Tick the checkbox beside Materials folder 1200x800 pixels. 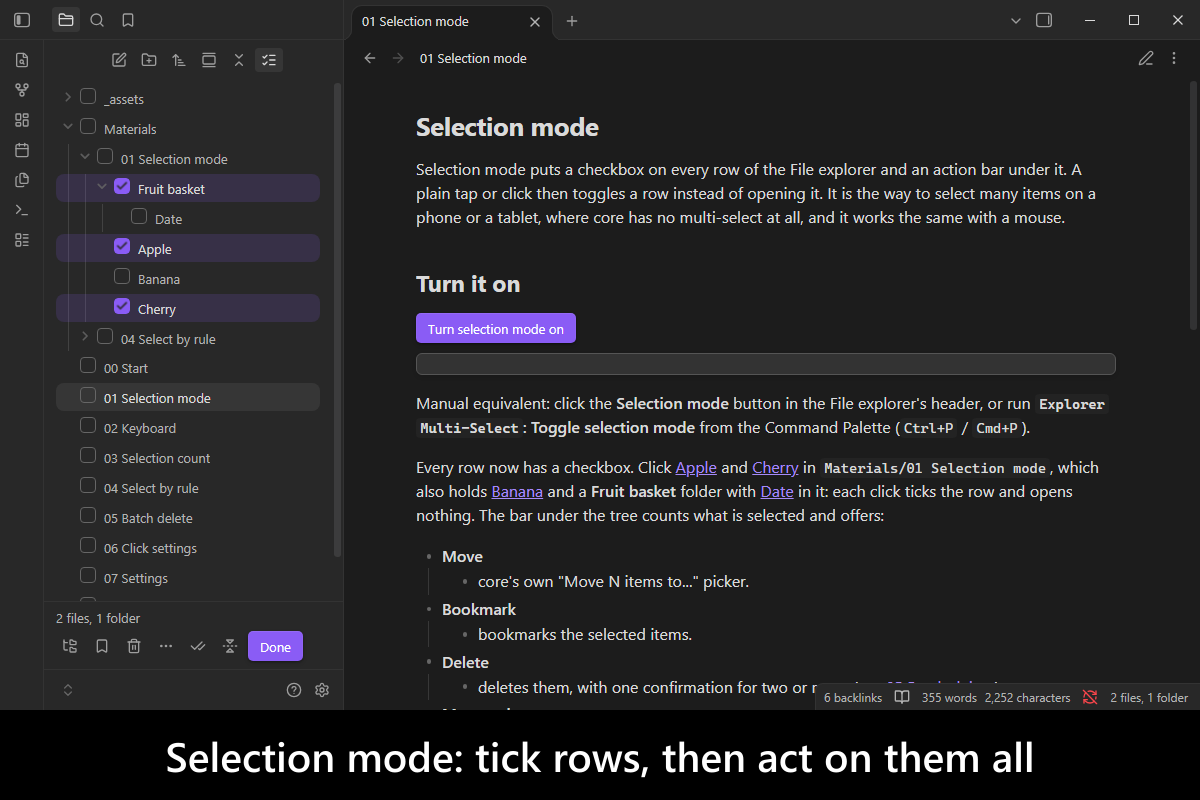point(88,127)
